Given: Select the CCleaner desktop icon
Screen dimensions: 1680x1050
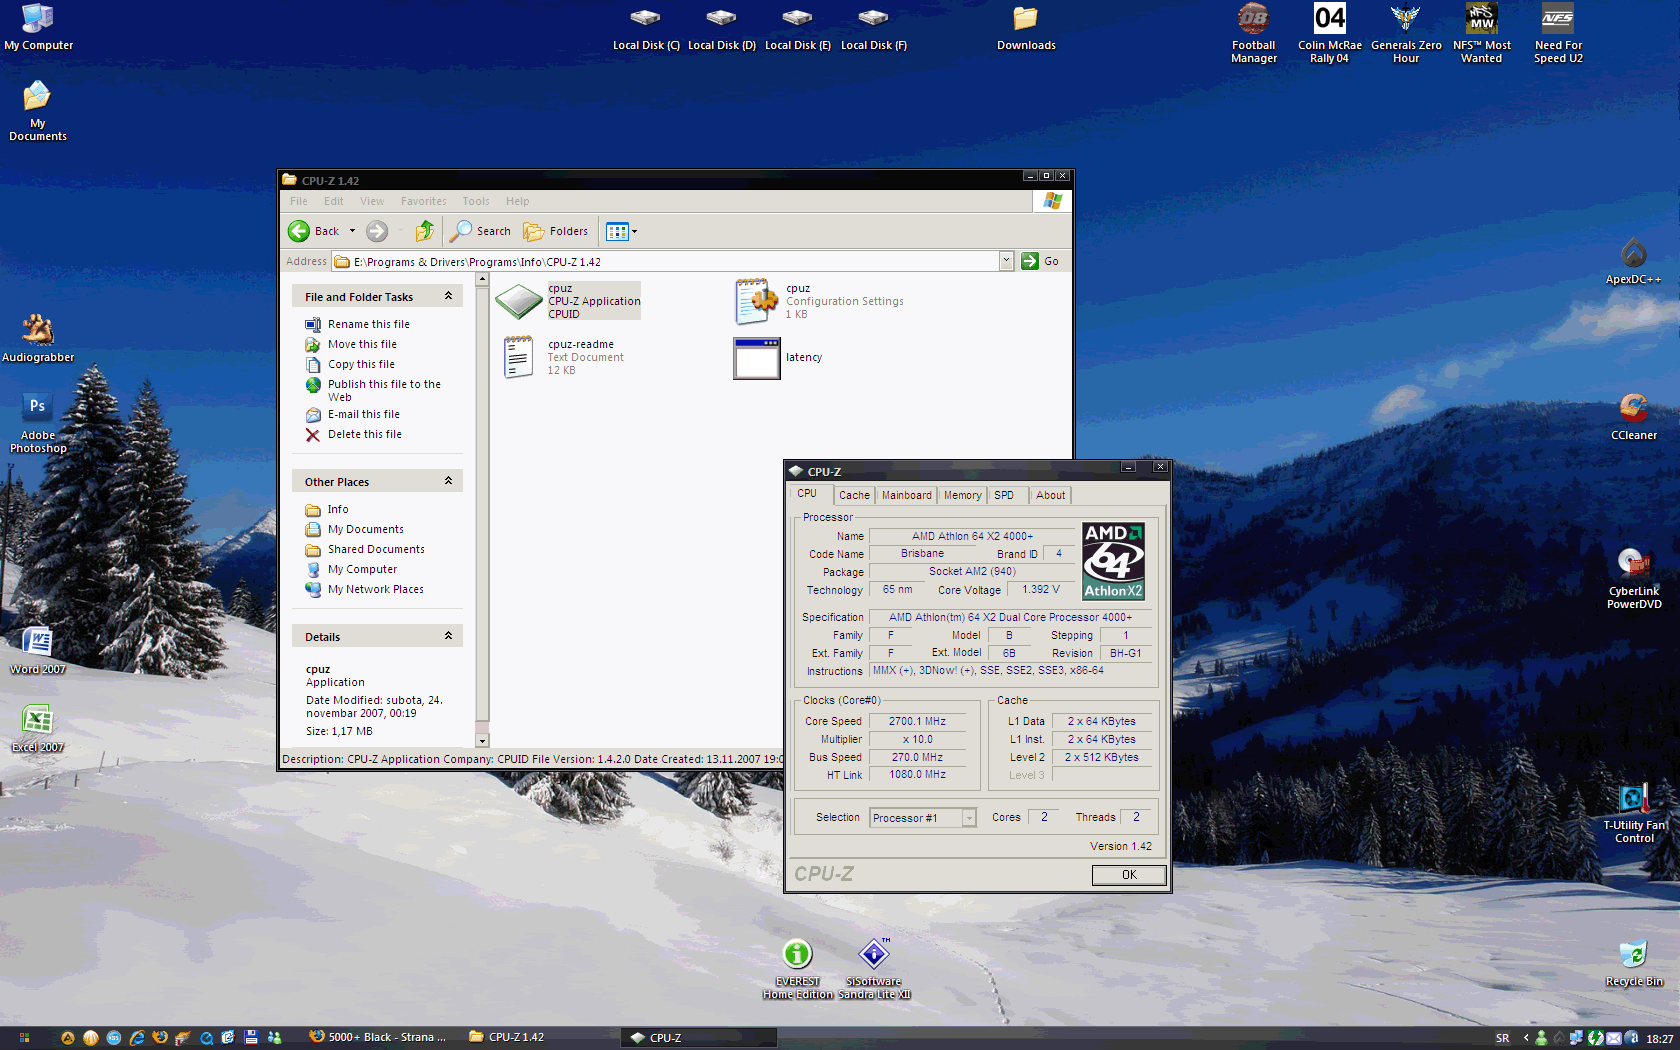Looking at the screenshot, I should tap(1633, 417).
